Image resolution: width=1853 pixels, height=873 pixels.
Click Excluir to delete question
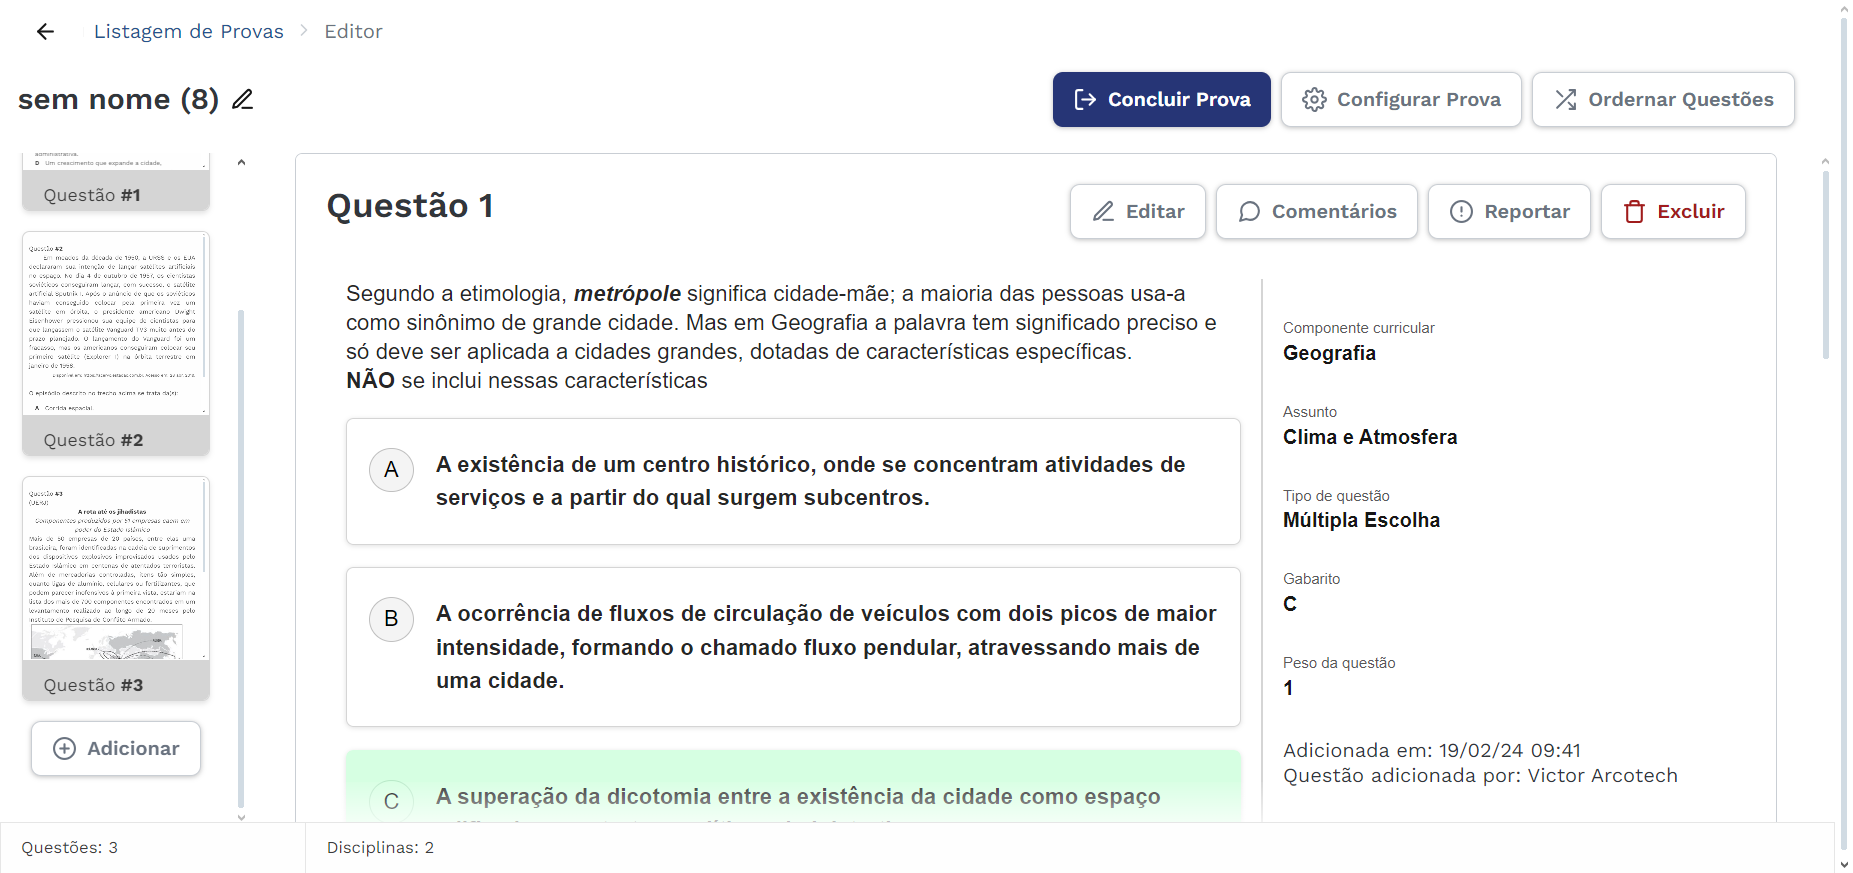click(x=1672, y=211)
